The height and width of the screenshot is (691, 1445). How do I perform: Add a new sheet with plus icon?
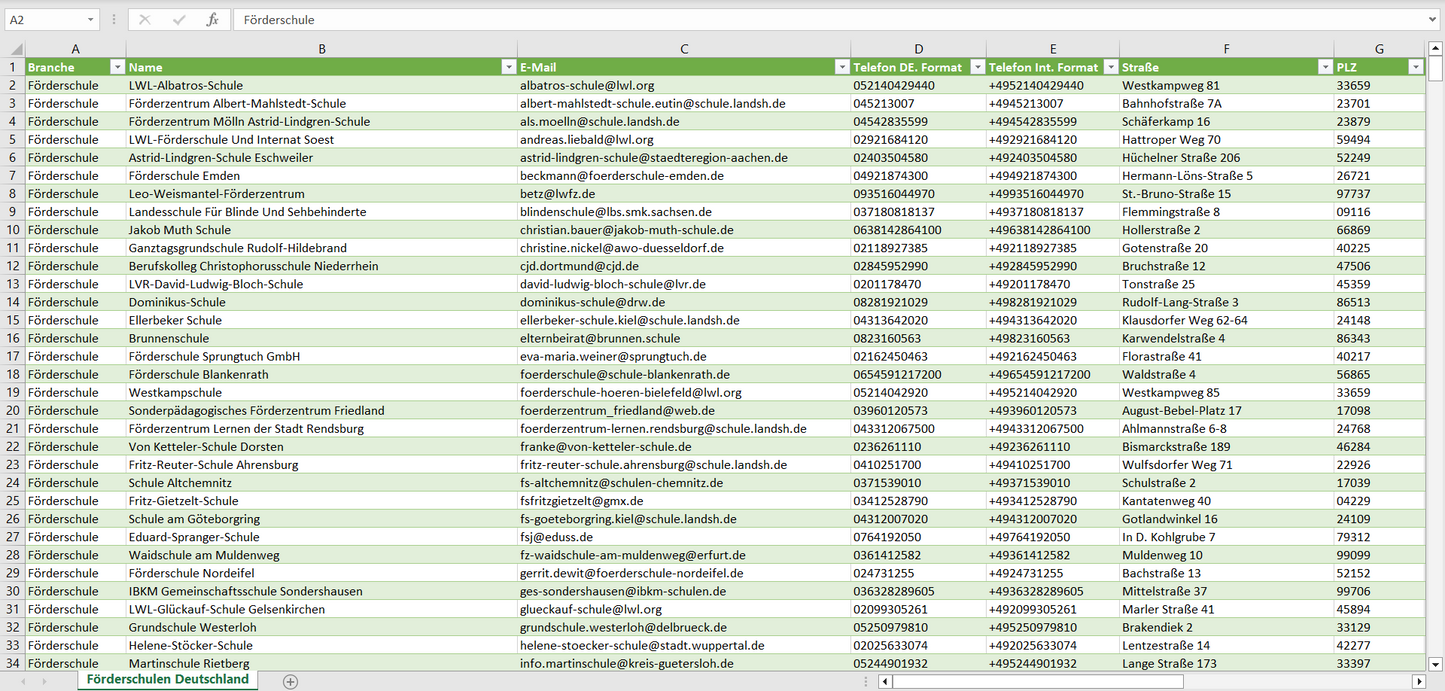click(290, 681)
